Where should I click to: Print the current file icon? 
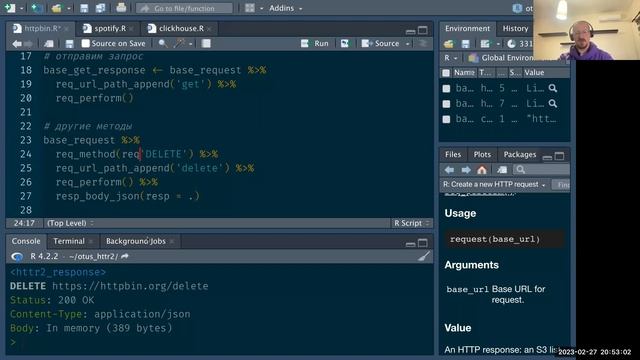pyautogui.click(x=121, y=7)
